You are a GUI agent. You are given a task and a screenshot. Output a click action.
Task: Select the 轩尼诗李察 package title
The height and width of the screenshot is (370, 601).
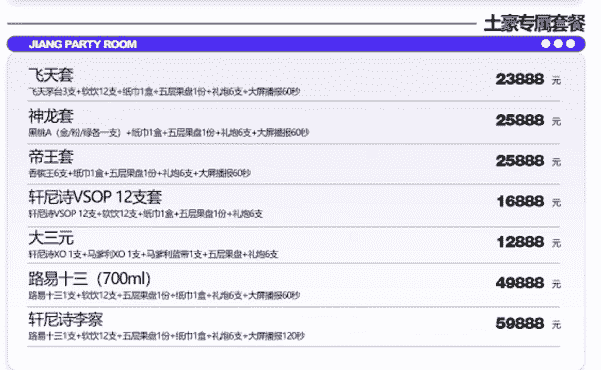pyautogui.click(x=66, y=319)
